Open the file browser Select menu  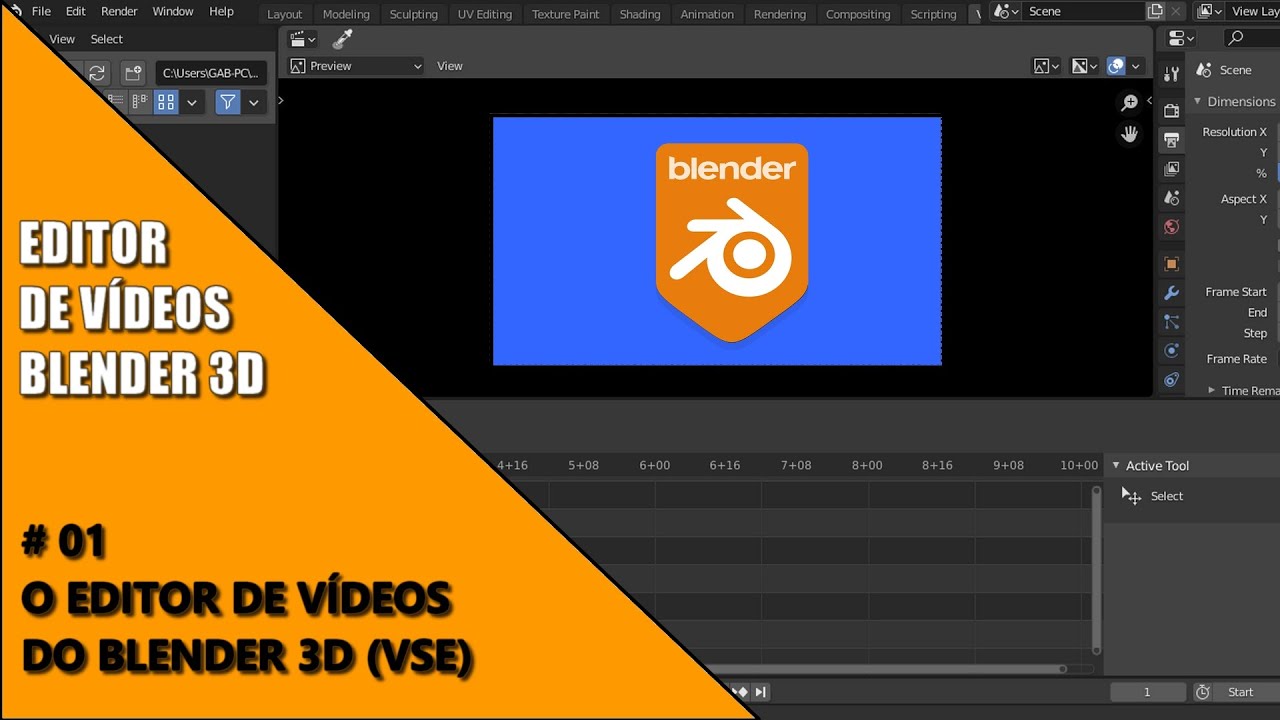pyautogui.click(x=106, y=39)
